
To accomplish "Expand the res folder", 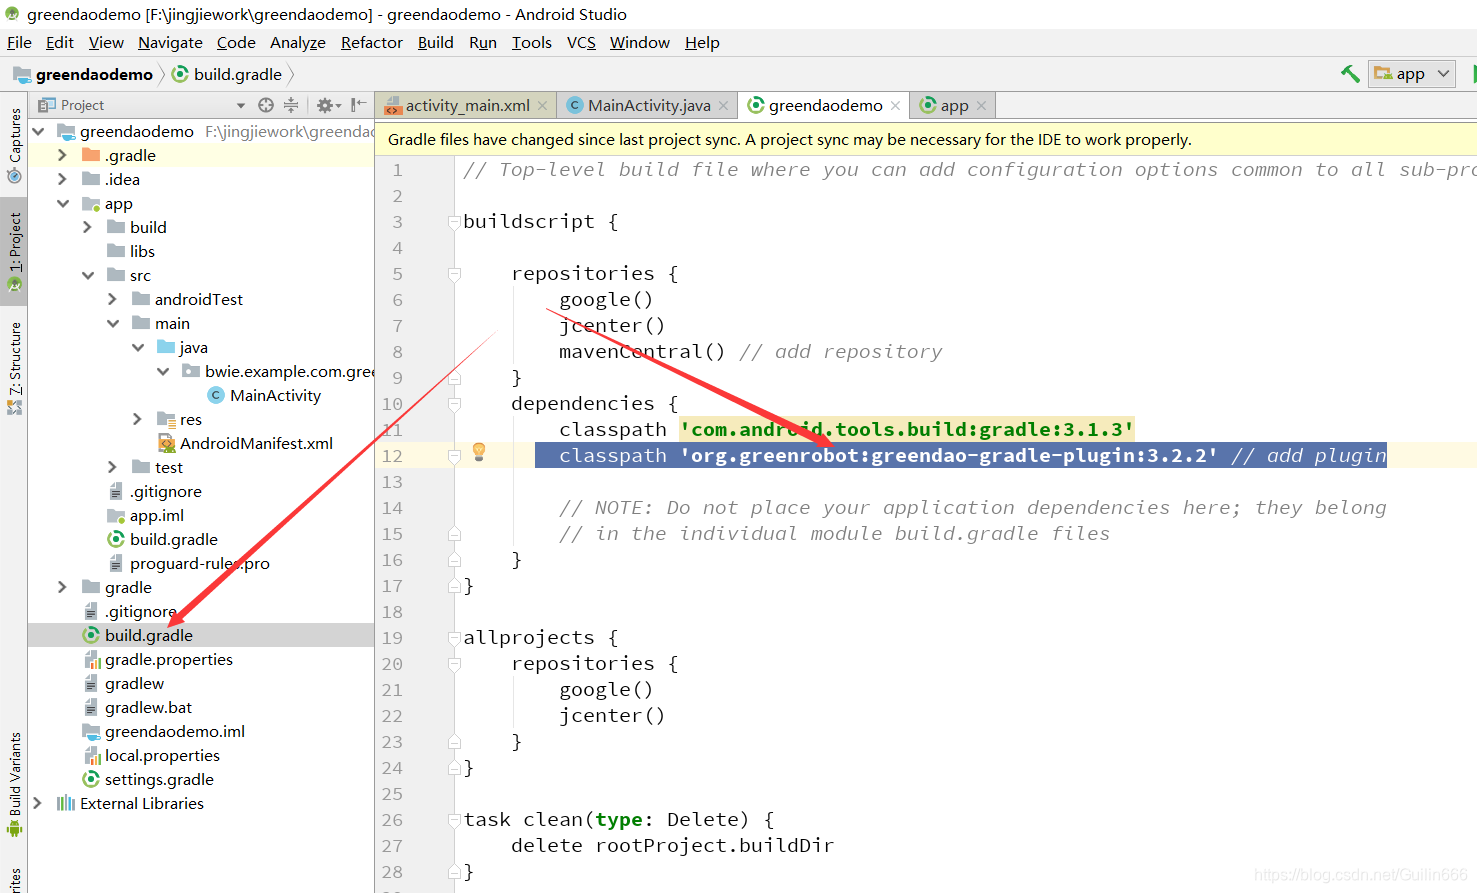I will coord(137,419).
